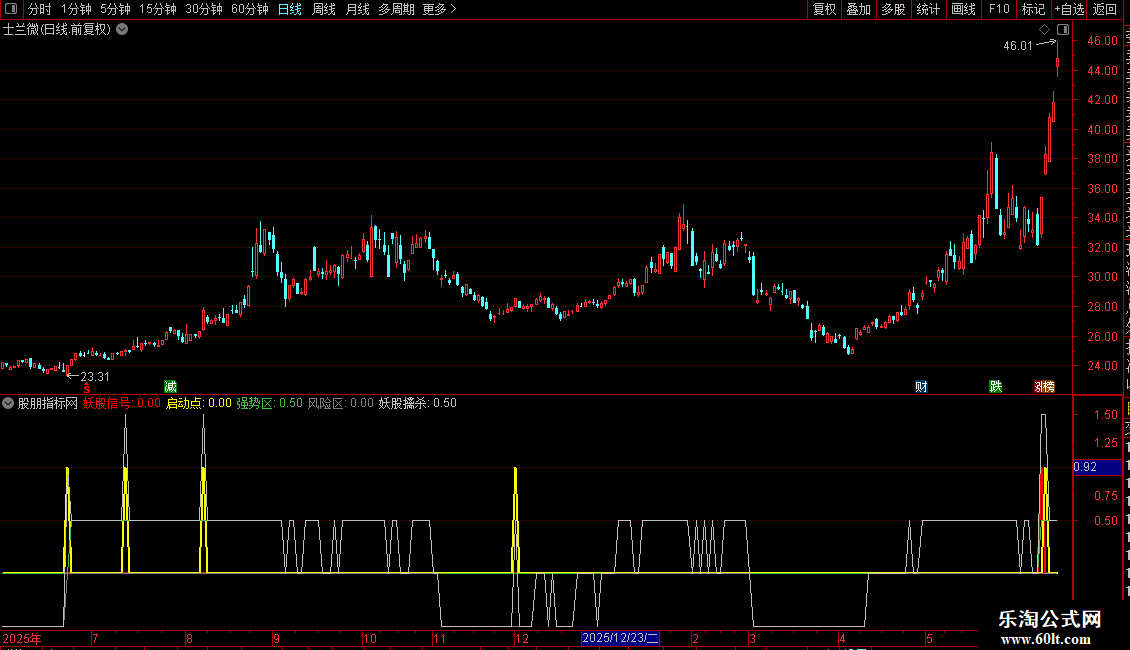Image resolution: width=1130 pixels, height=650 pixels.
Task: Switch to the 月线 monthly tab
Action: coord(357,9)
